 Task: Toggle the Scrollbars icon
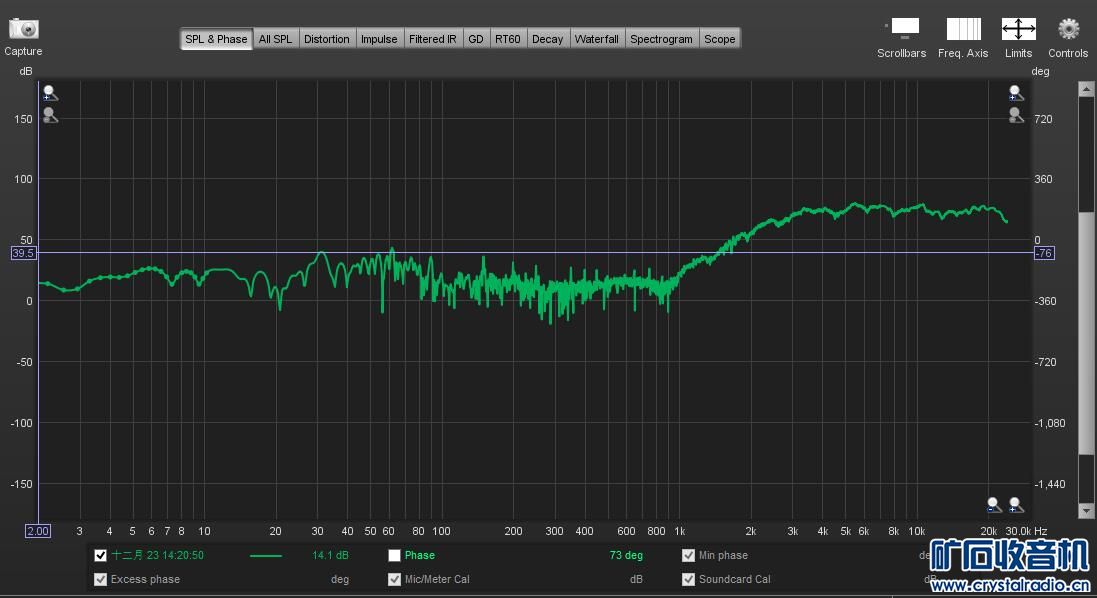903,28
